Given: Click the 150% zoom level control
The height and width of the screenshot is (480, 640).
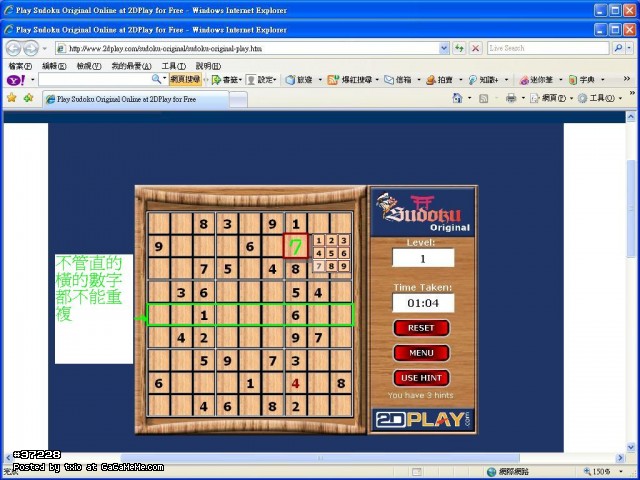Looking at the screenshot, I should coord(601,472).
